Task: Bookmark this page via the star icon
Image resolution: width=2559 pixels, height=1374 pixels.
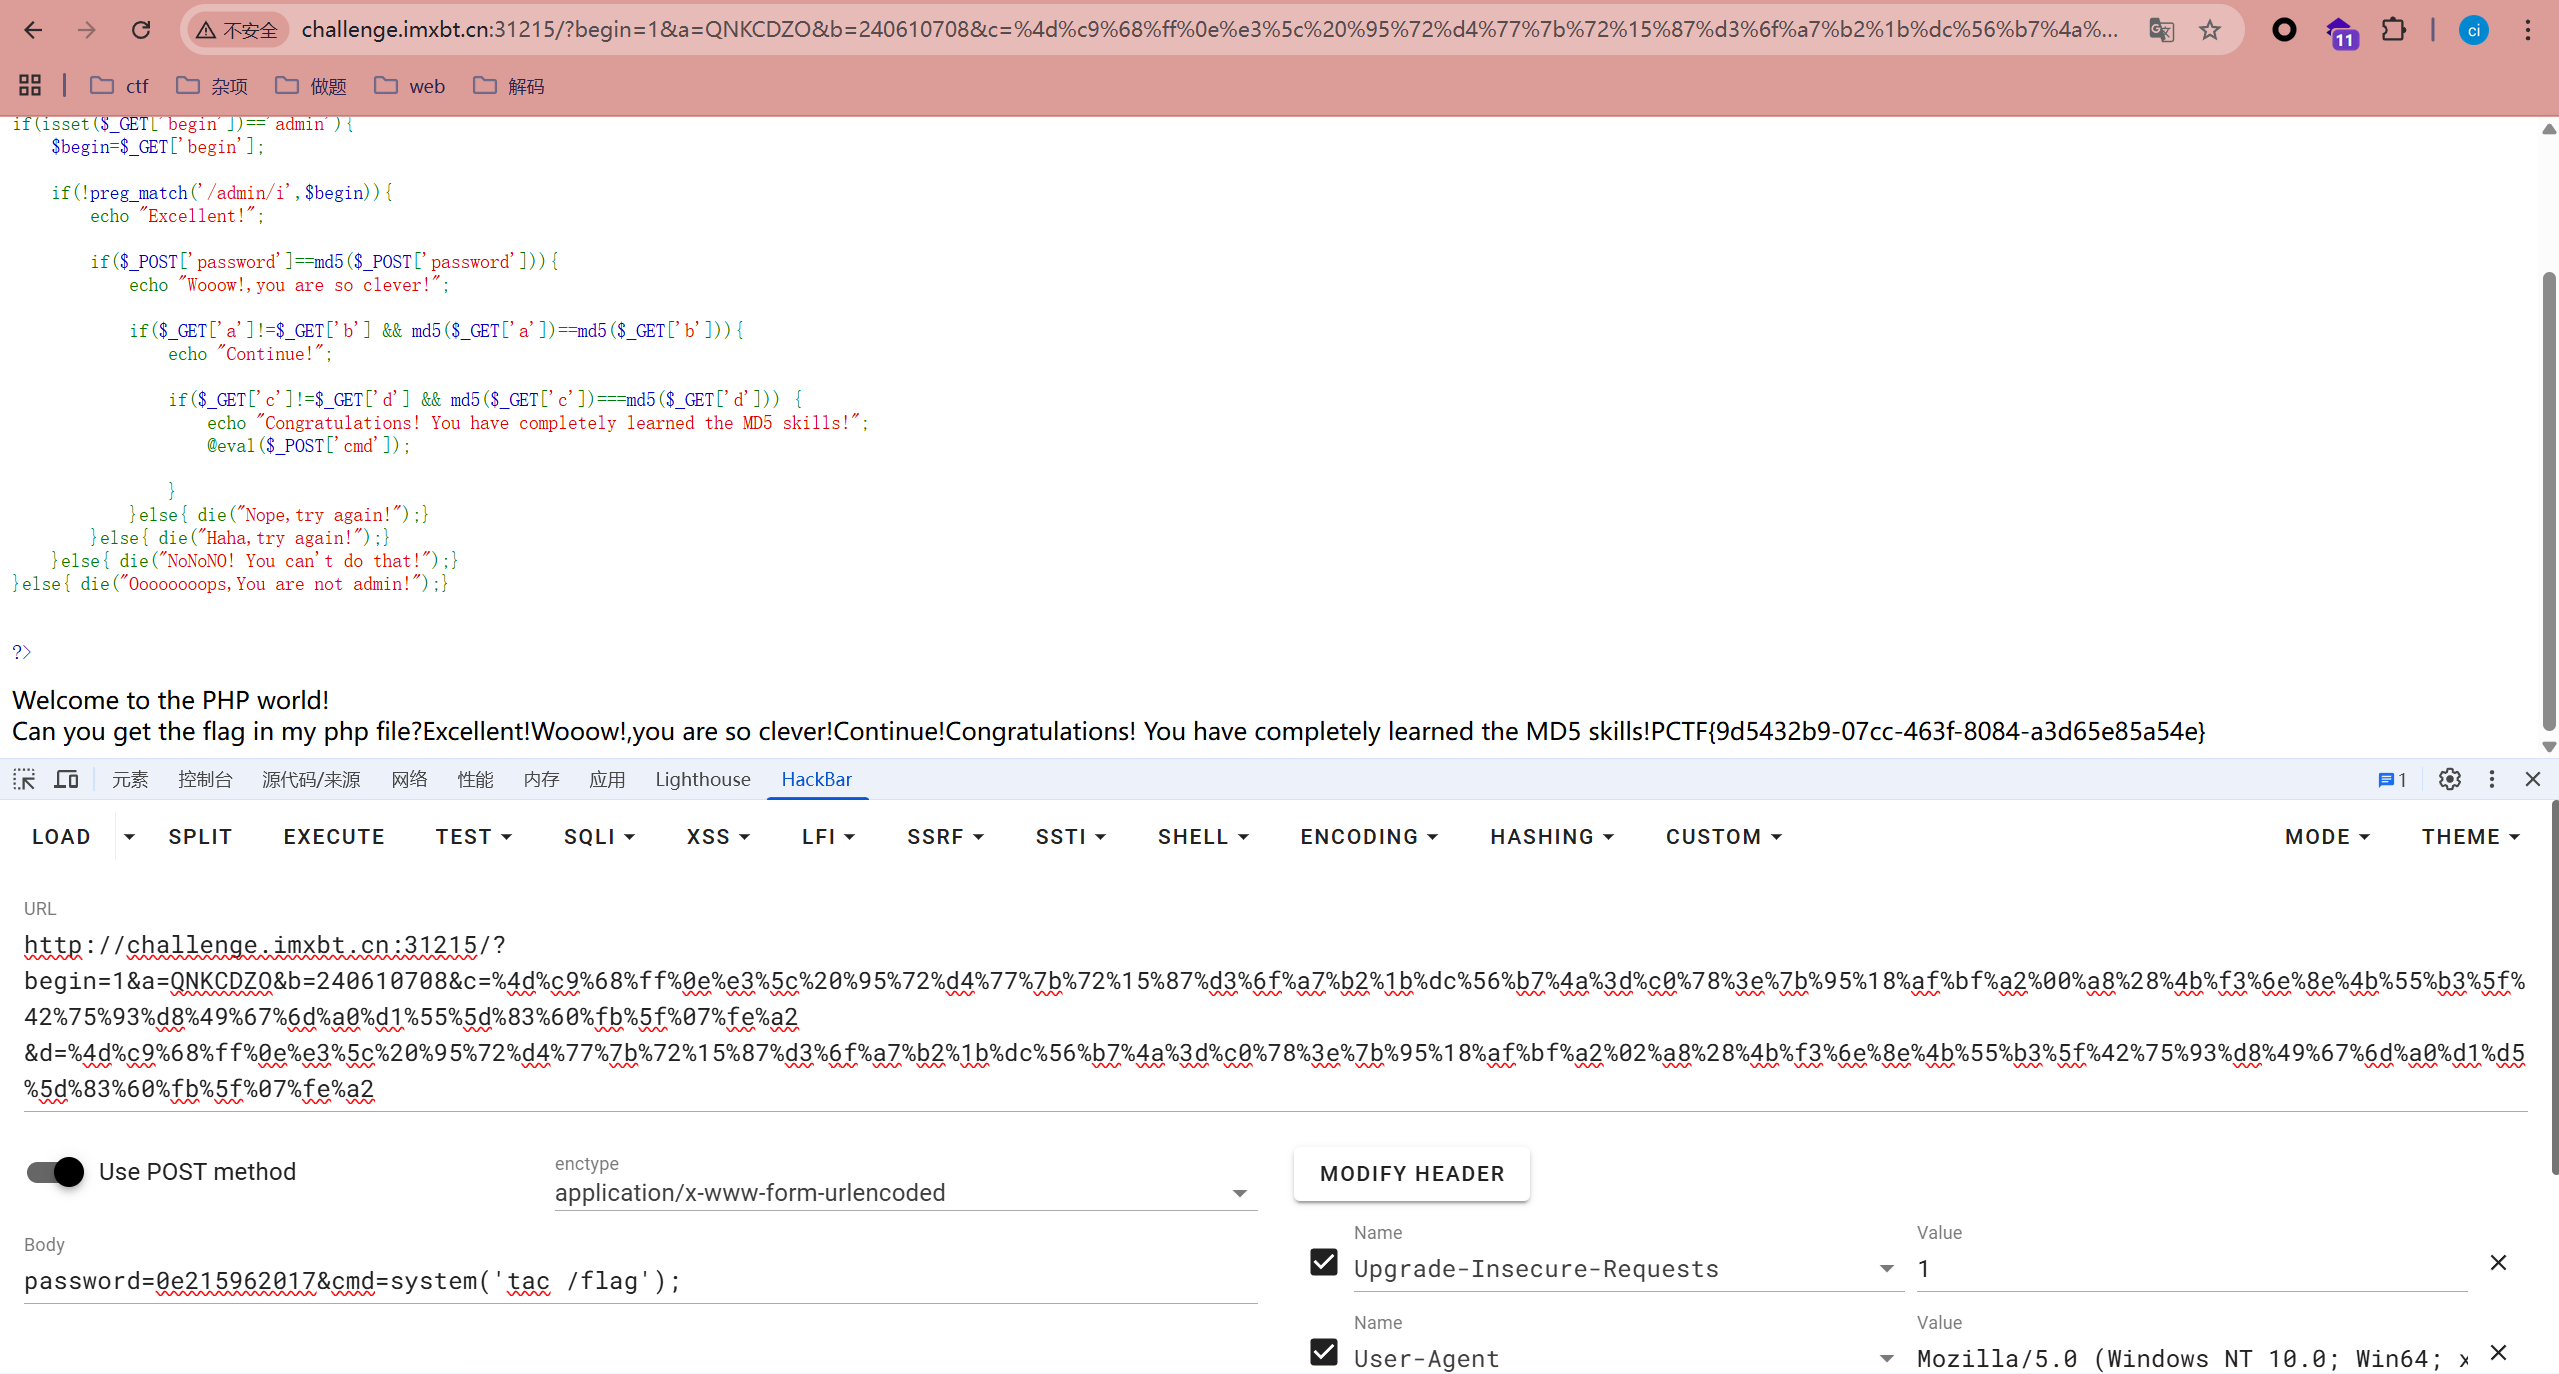Action: click(2210, 29)
